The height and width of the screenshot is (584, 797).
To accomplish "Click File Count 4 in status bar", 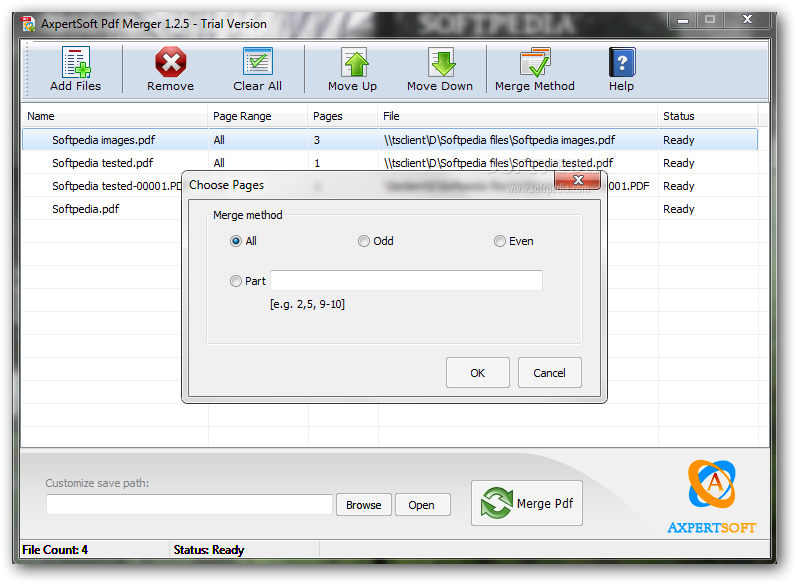I will (x=55, y=549).
